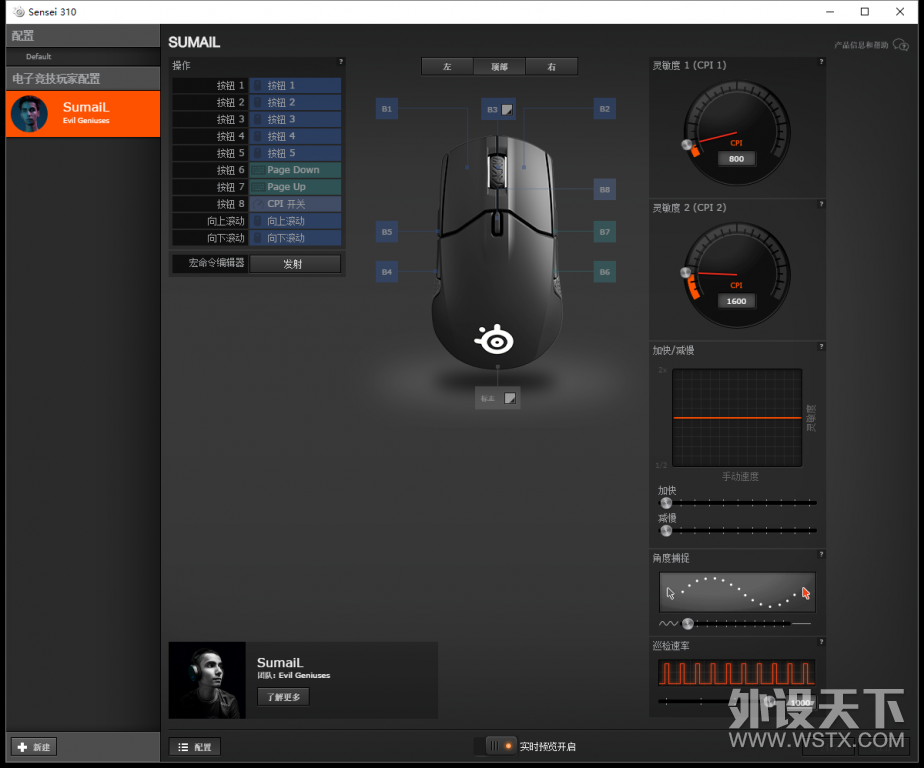This screenshot has height=768, width=924.
Task: Click the CPI 2 dial knob handle
Action: tap(686, 272)
